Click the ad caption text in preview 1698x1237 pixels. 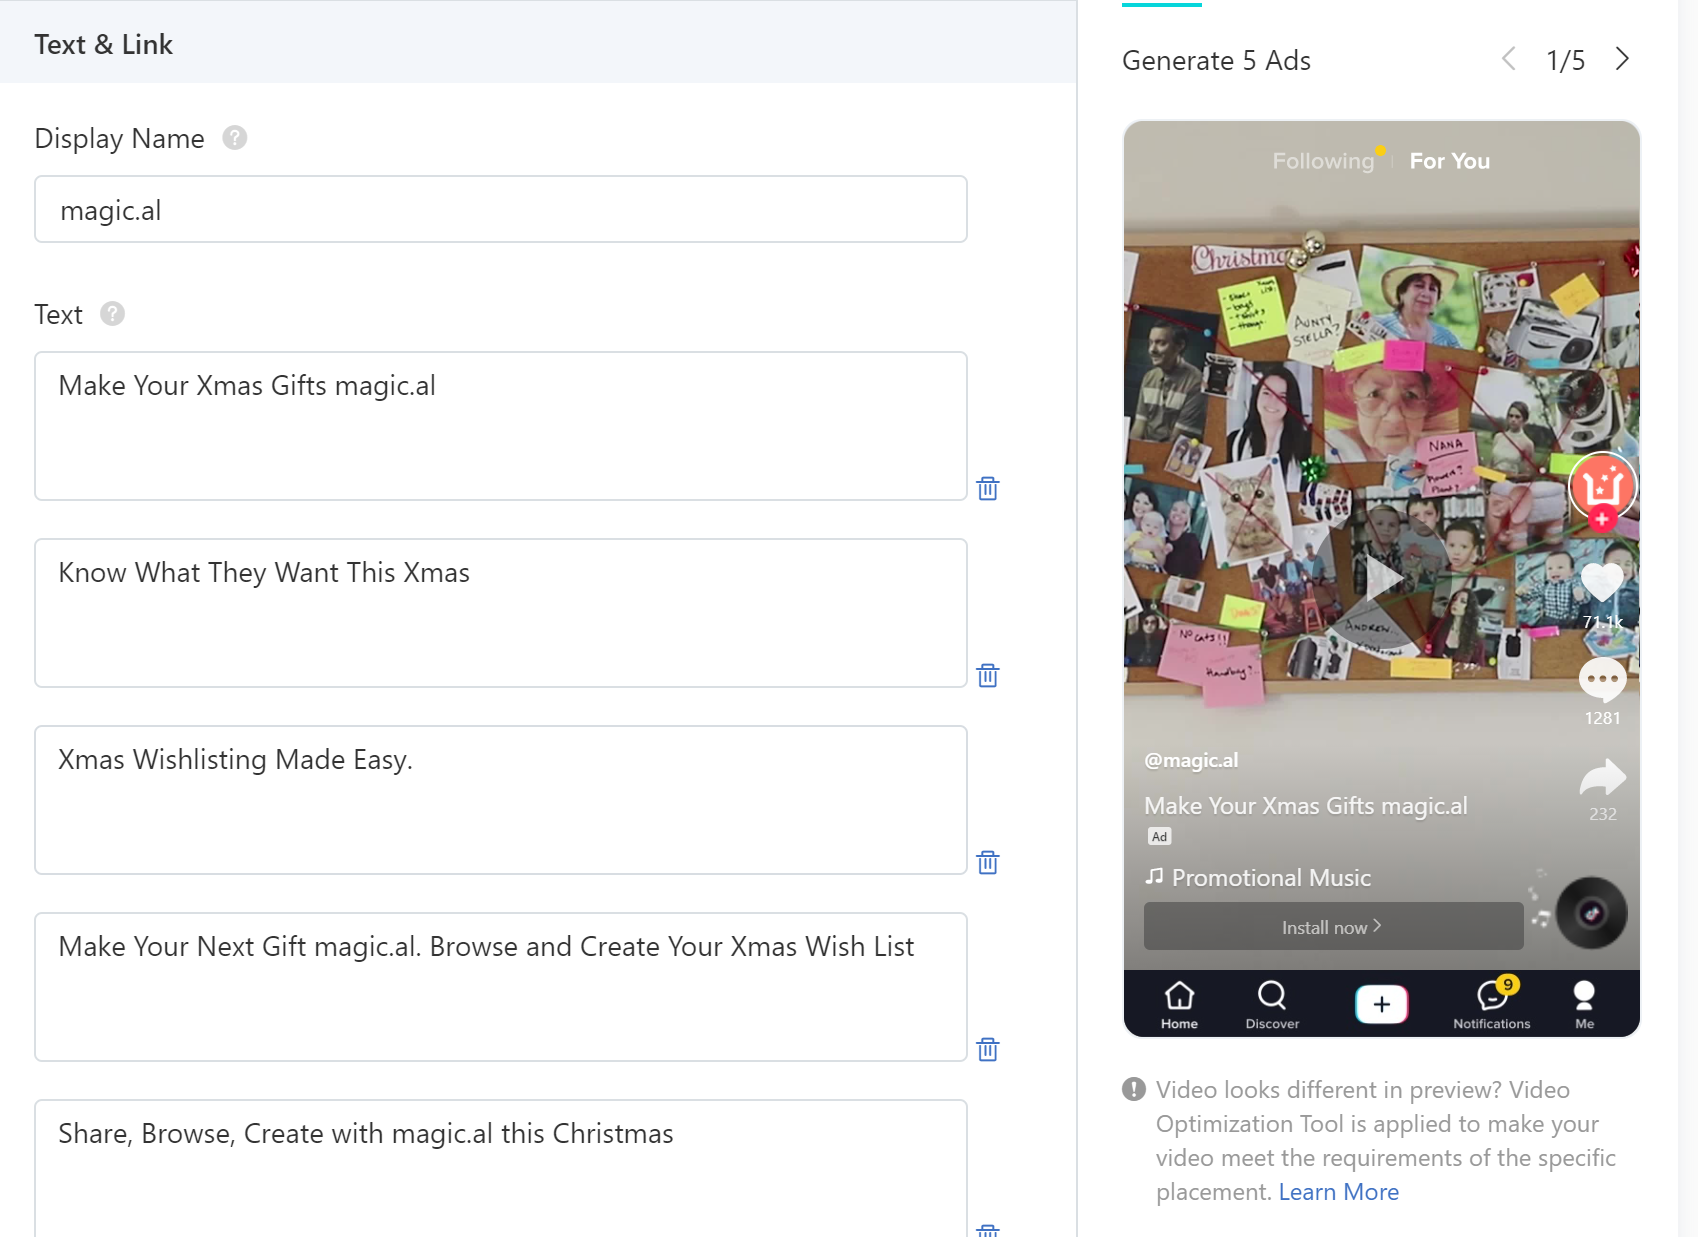pos(1305,806)
